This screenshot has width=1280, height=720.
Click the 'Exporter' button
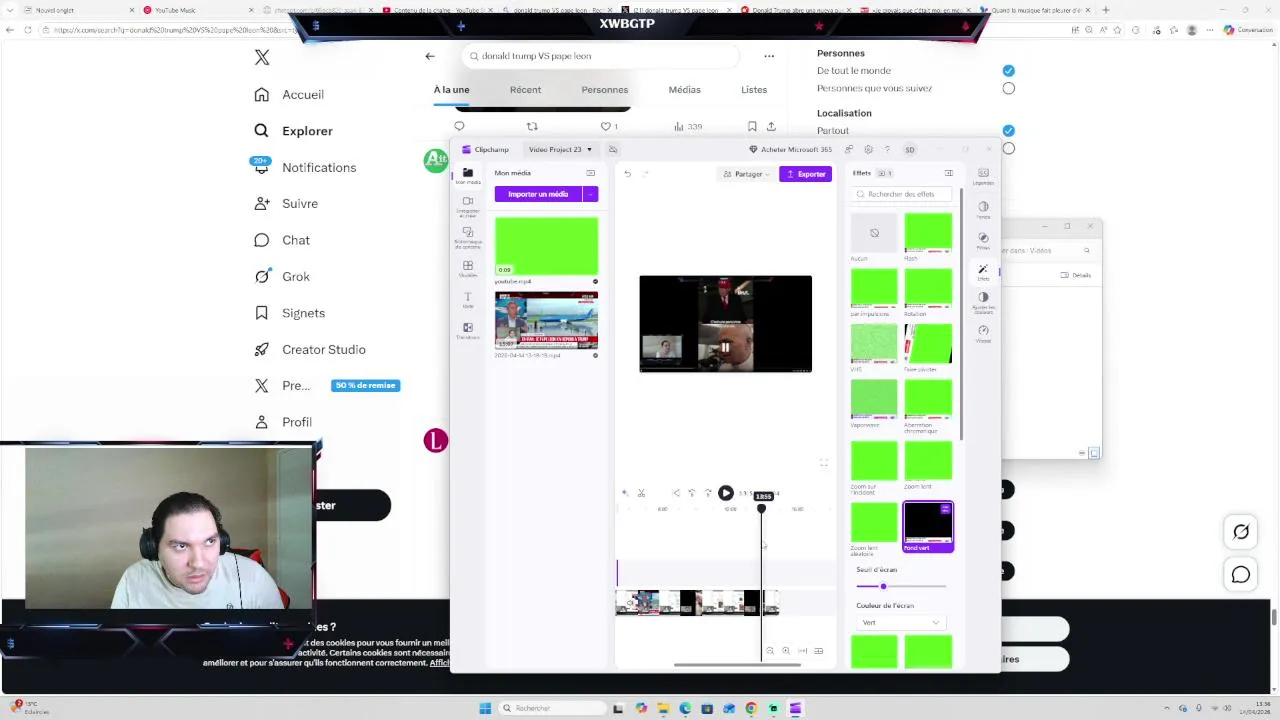coord(805,174)
